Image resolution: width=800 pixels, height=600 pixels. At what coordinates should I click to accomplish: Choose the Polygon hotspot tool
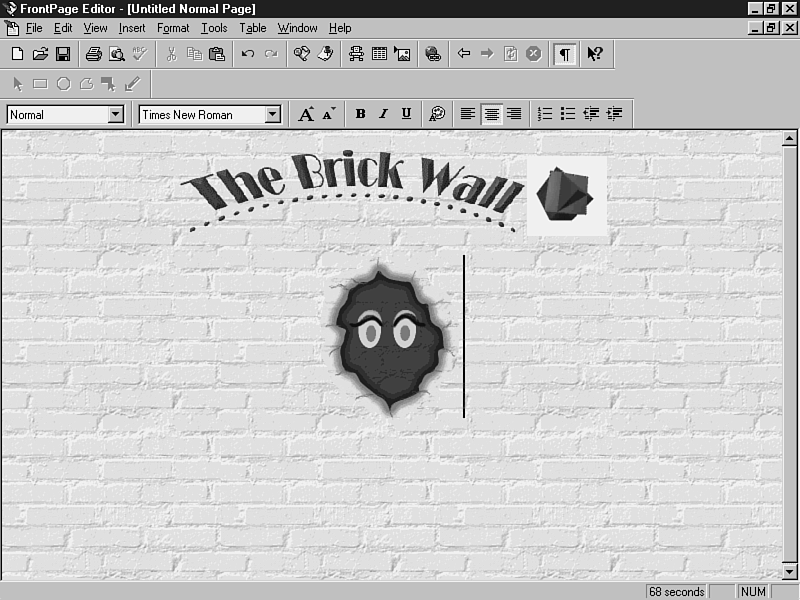pos(86,84)
